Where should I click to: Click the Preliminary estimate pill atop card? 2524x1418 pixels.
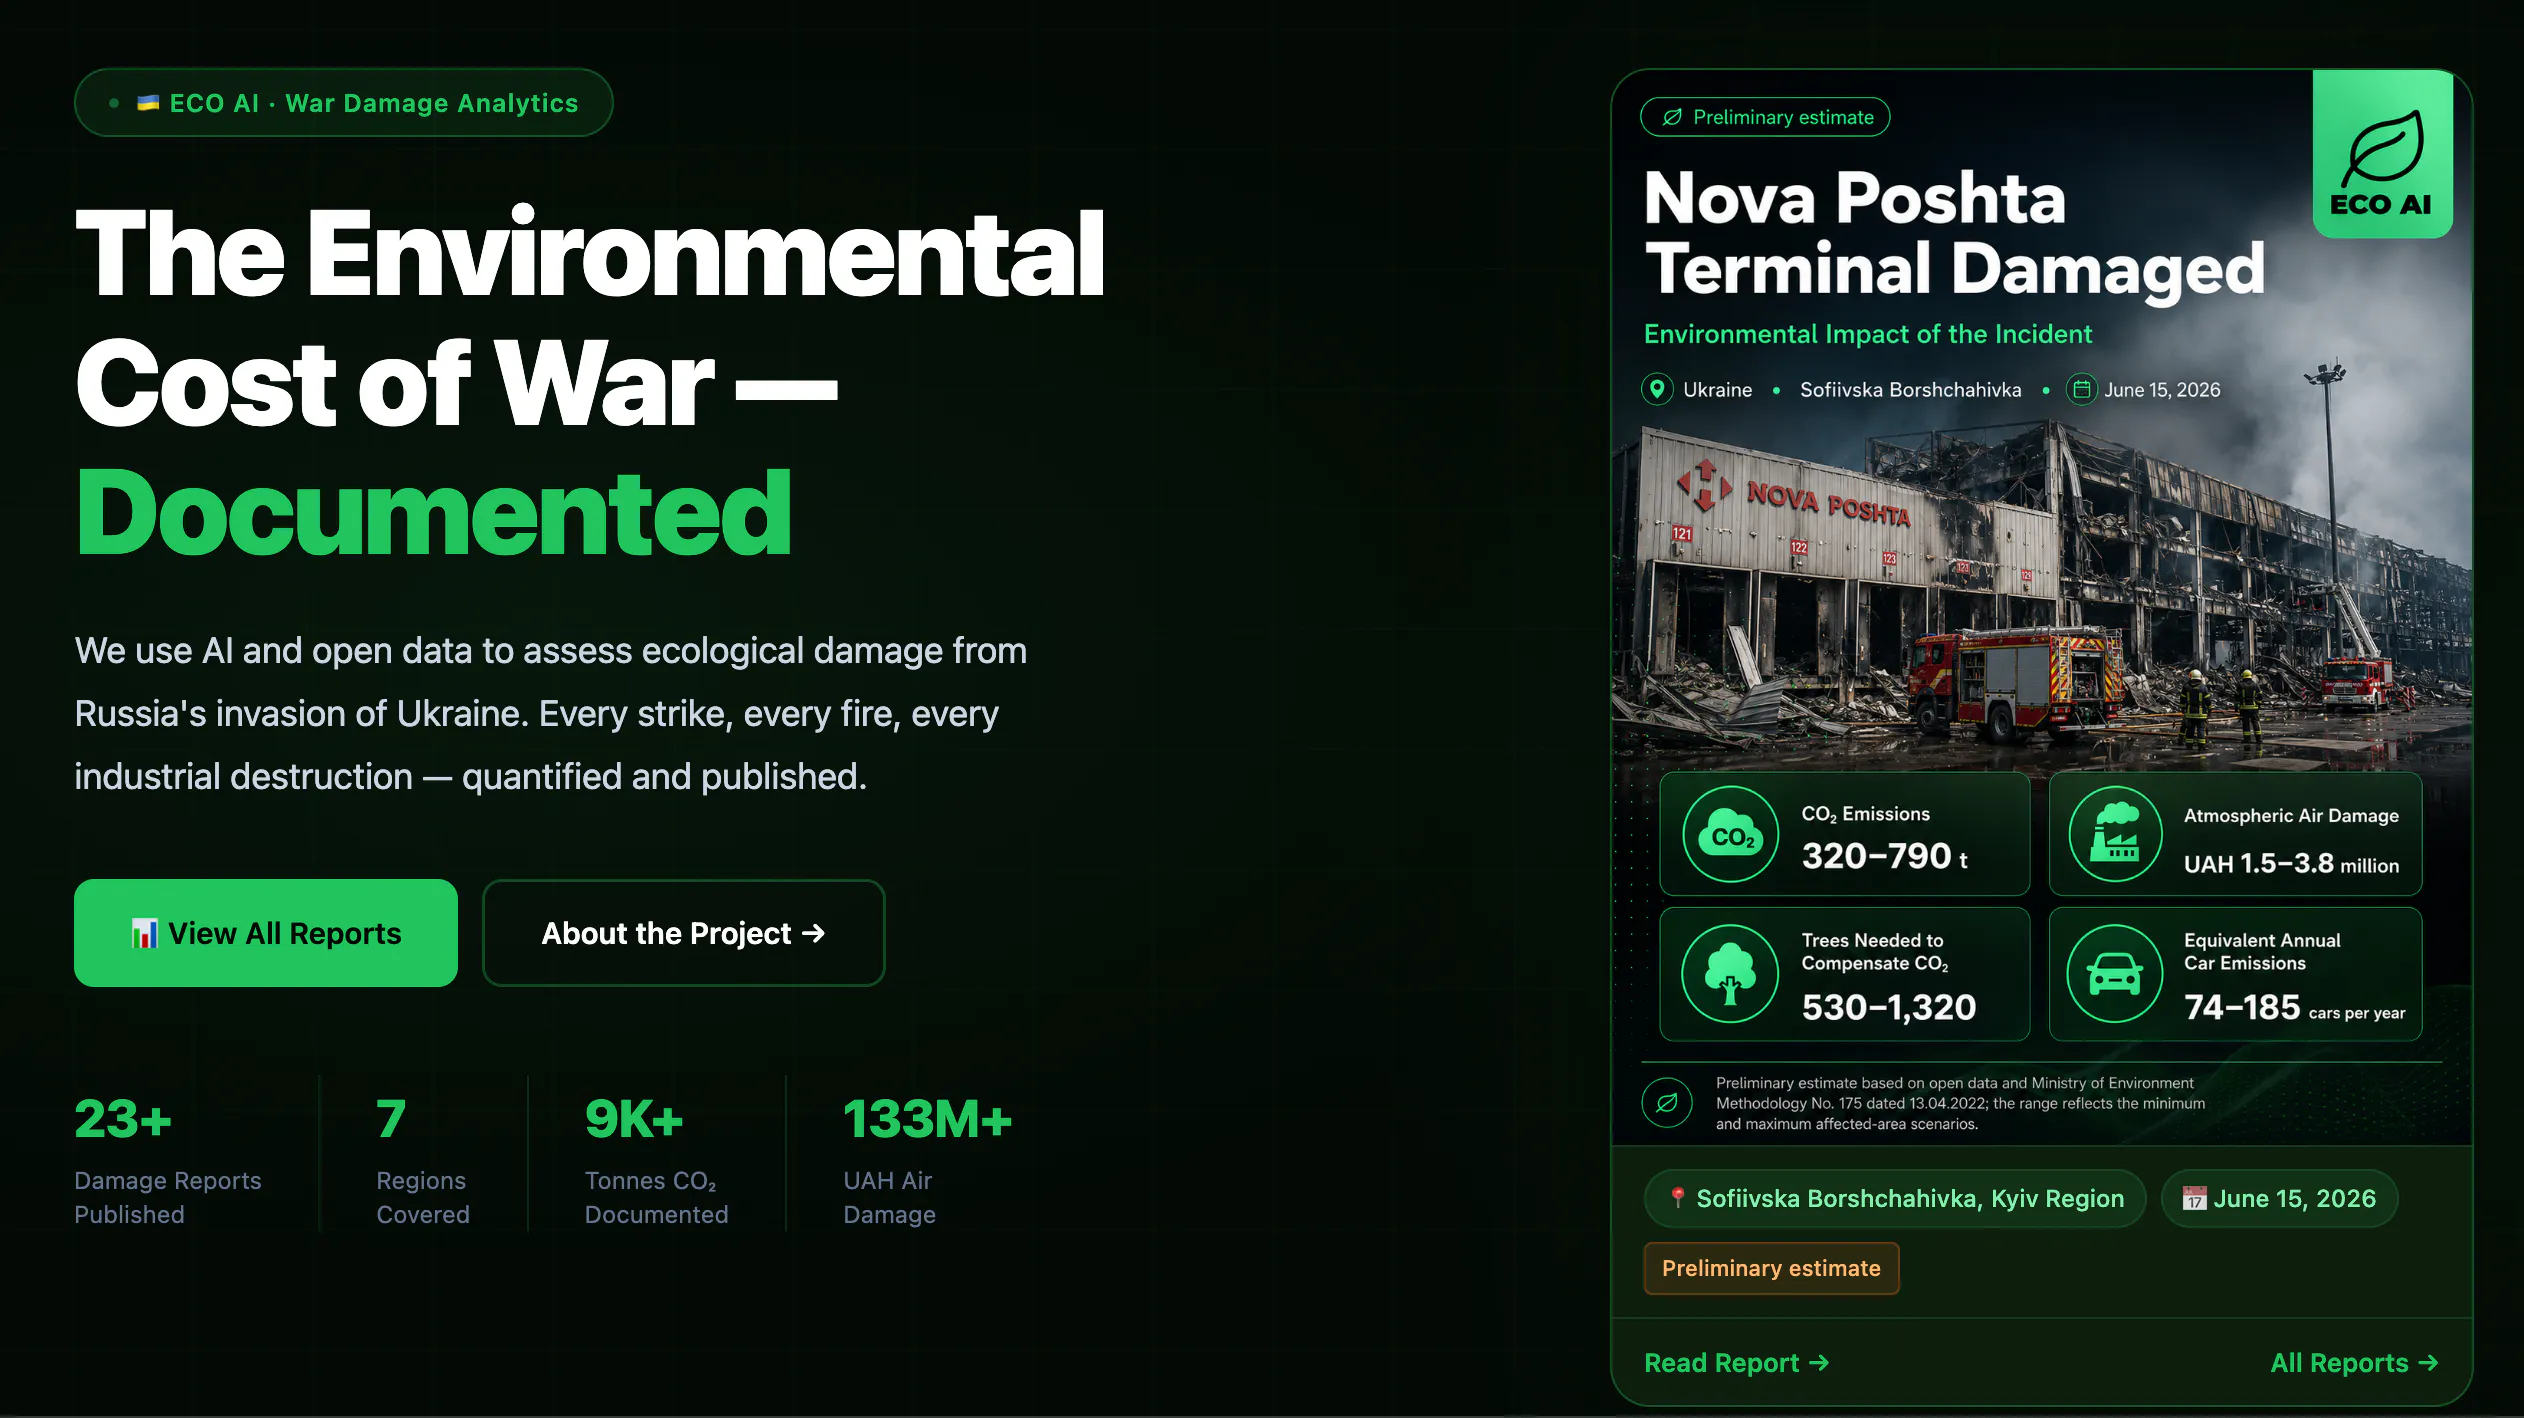[1765, 117]
